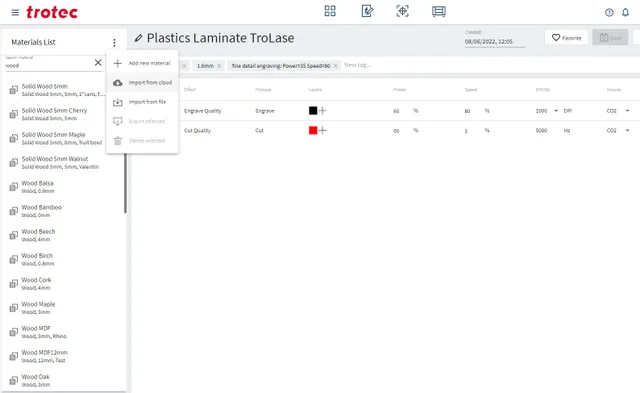Click the copy icon for Wood Beech
This screenshot has width=640, height=393.
pyautogui.click(x=14, y=235)
